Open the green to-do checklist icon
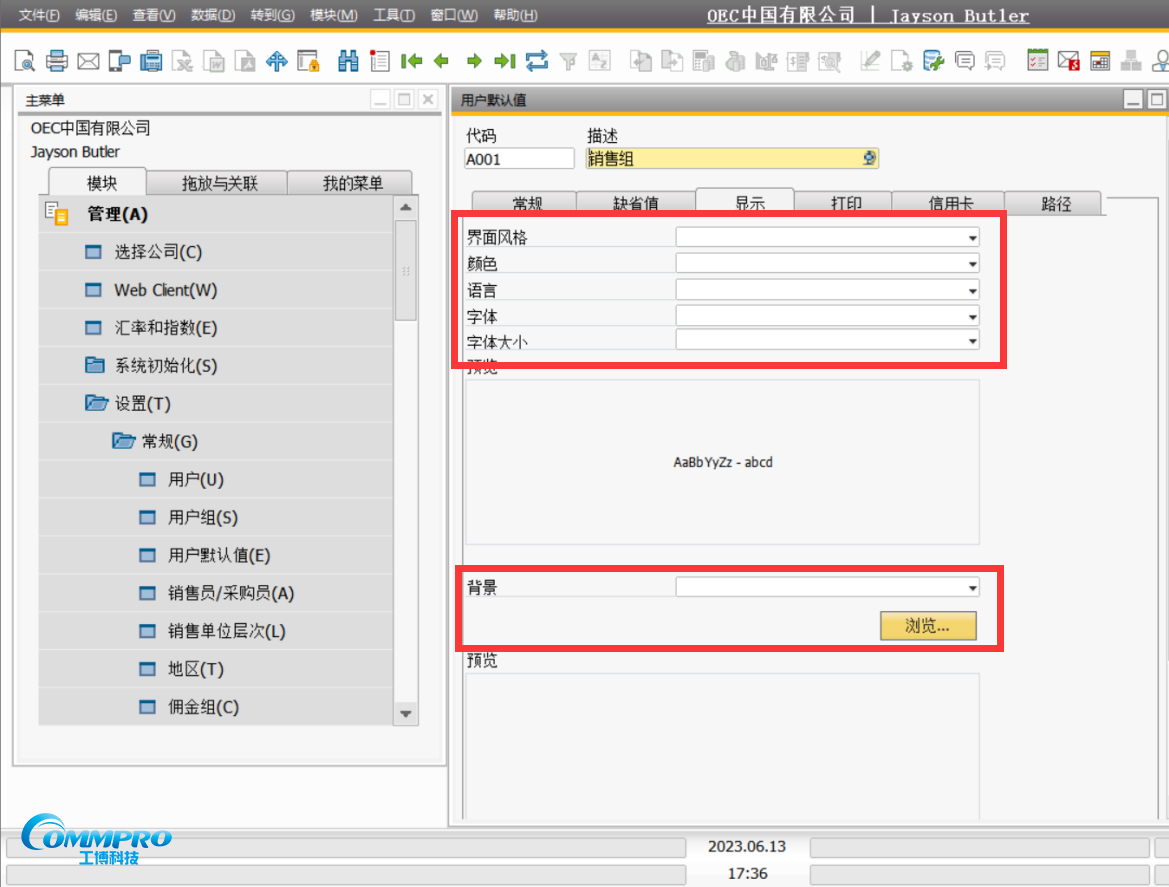This screenshot has width=1169, height=887. pyautogui.click(x=1037, y=61)
